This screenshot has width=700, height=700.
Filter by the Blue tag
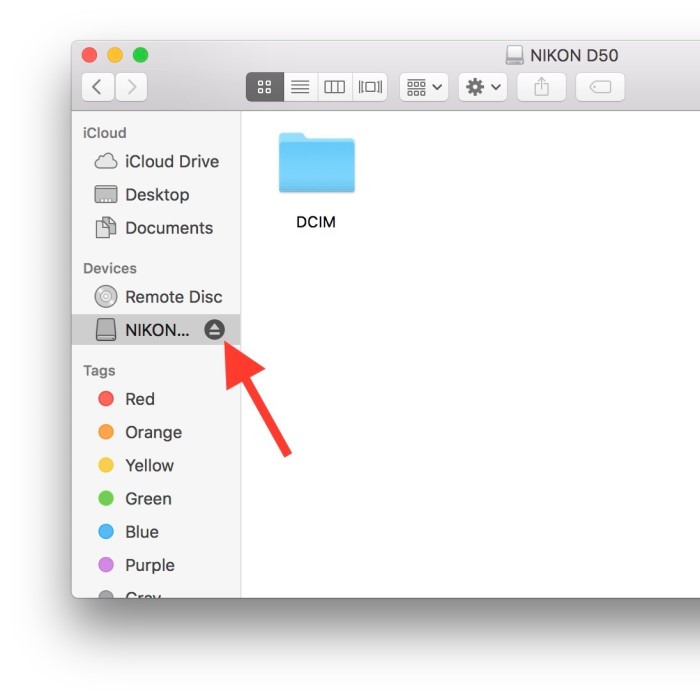point(156,532)
